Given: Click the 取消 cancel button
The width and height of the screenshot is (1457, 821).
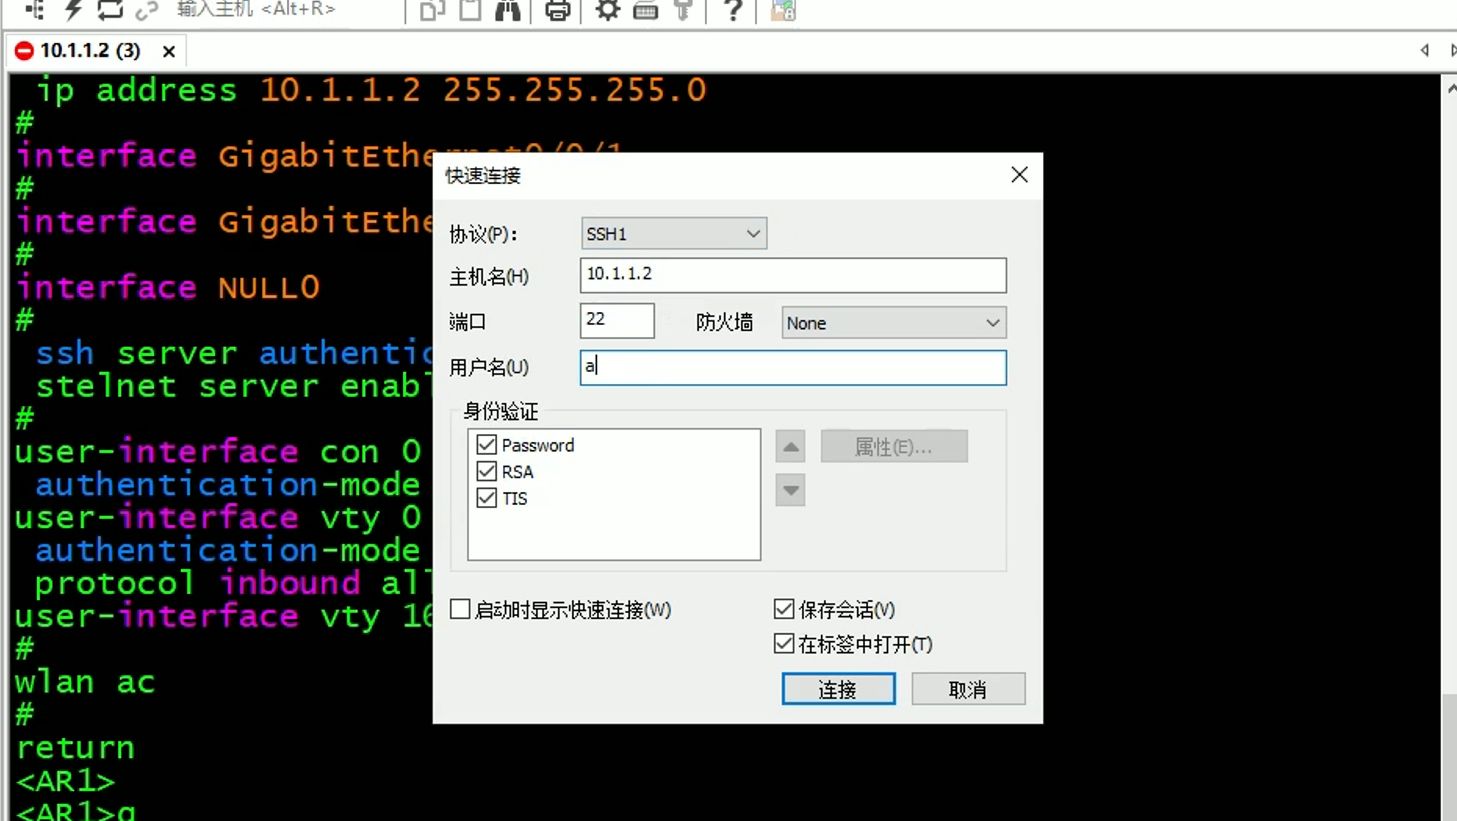Looking at the screenshot, I should pyautogui.click(x=968, y=689).
